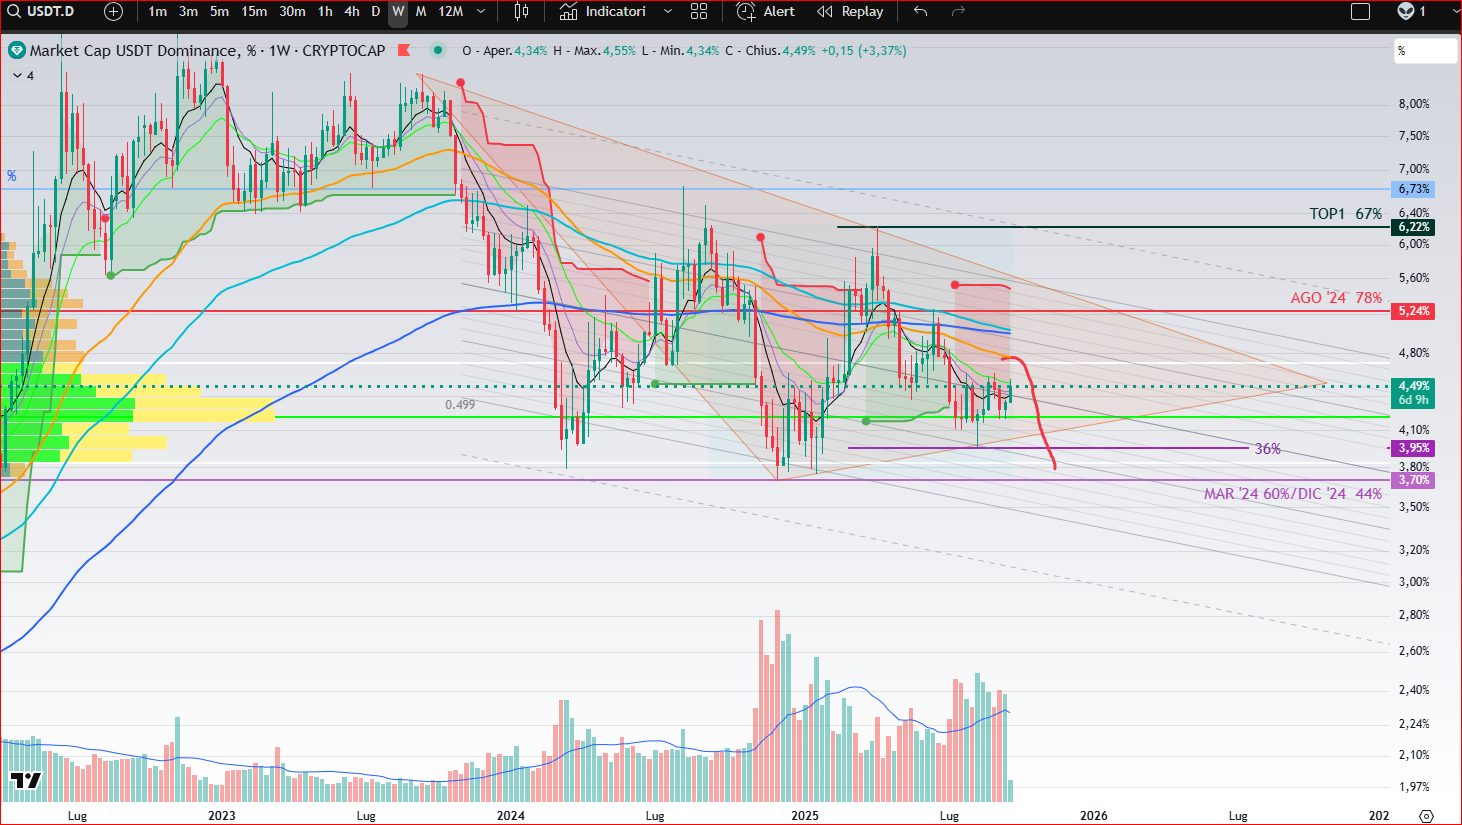Click the add symbol plus icon
The image size is (1462, 825).
(113, 12)
